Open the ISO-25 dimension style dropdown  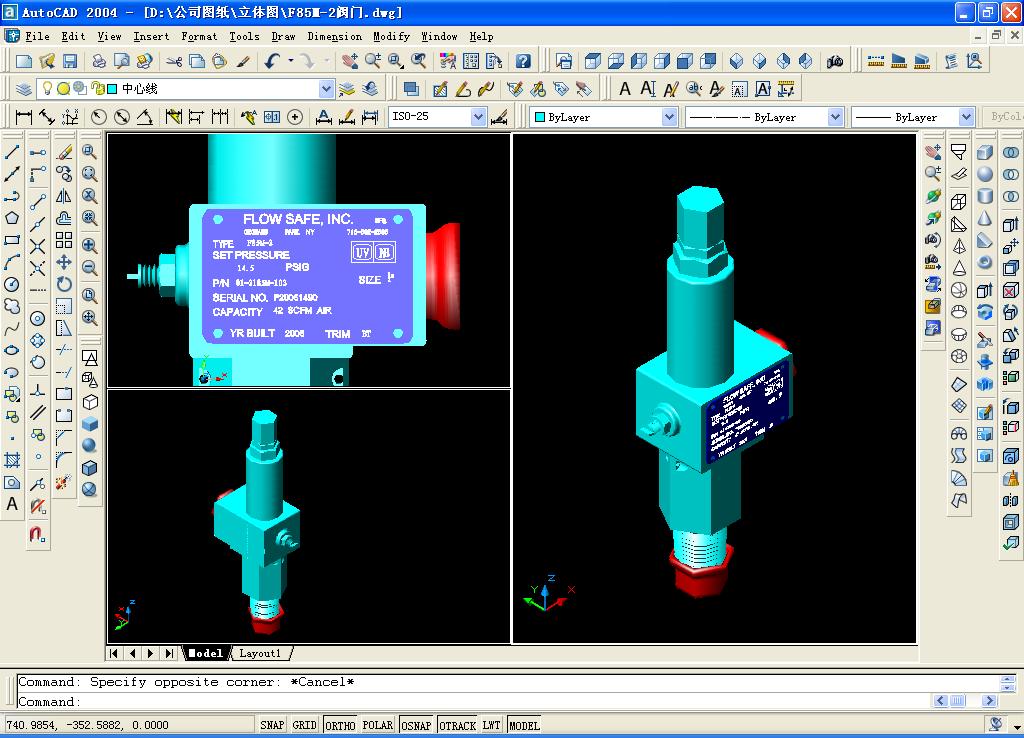478,117
